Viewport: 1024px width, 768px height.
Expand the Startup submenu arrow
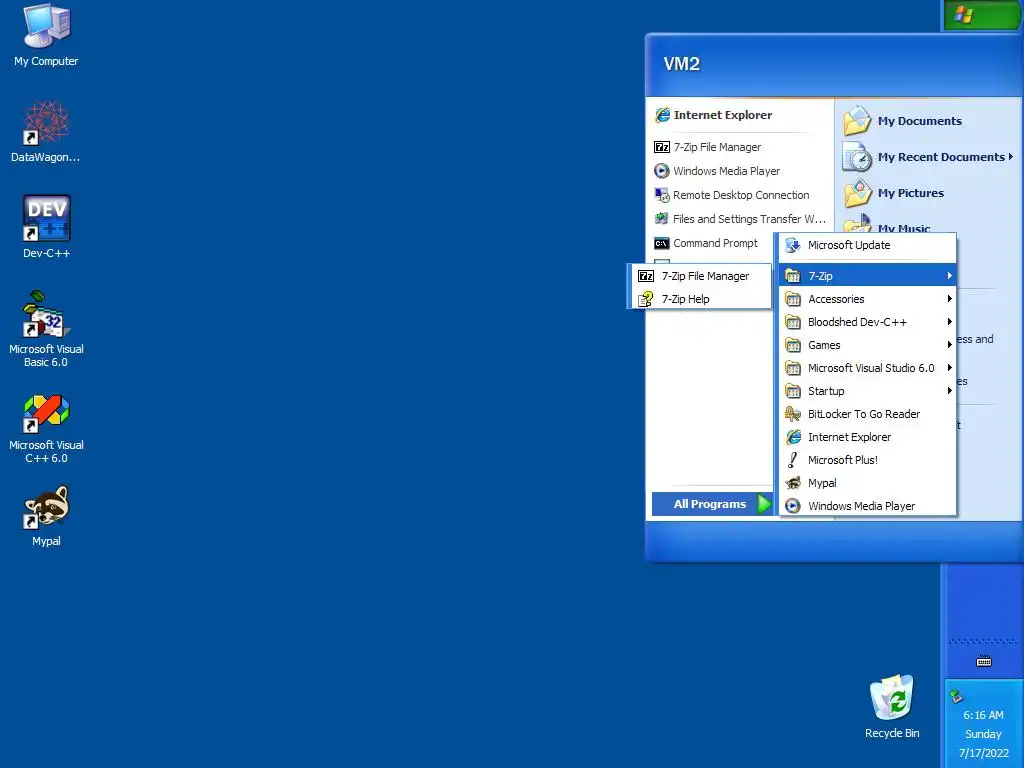(x=950, y=391)
